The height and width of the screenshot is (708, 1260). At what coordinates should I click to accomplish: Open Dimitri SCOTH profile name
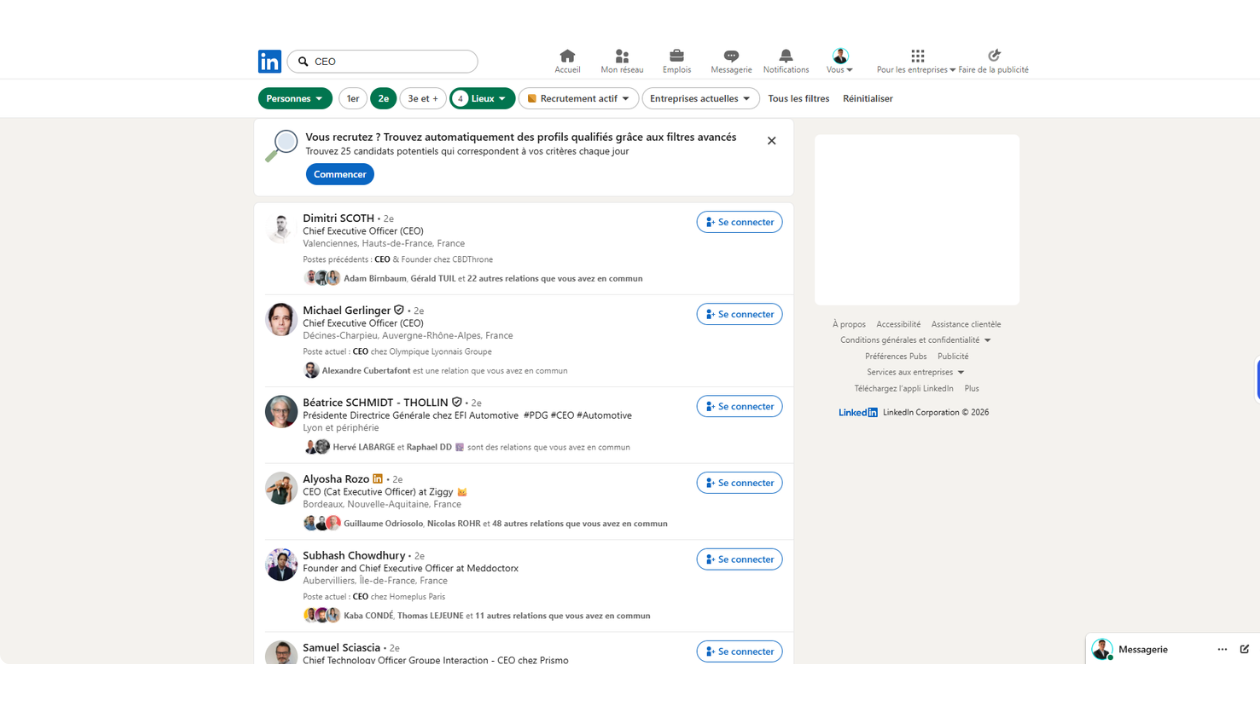338,218
